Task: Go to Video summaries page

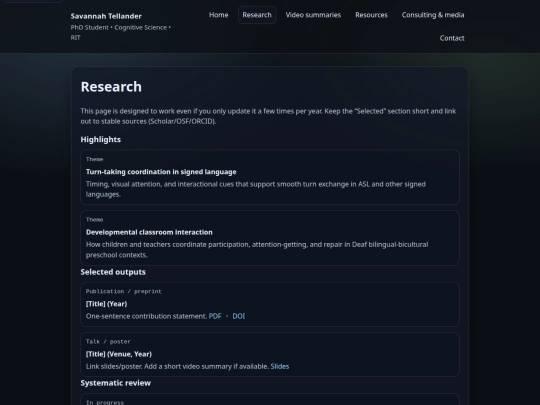Action: pos(313,15)
